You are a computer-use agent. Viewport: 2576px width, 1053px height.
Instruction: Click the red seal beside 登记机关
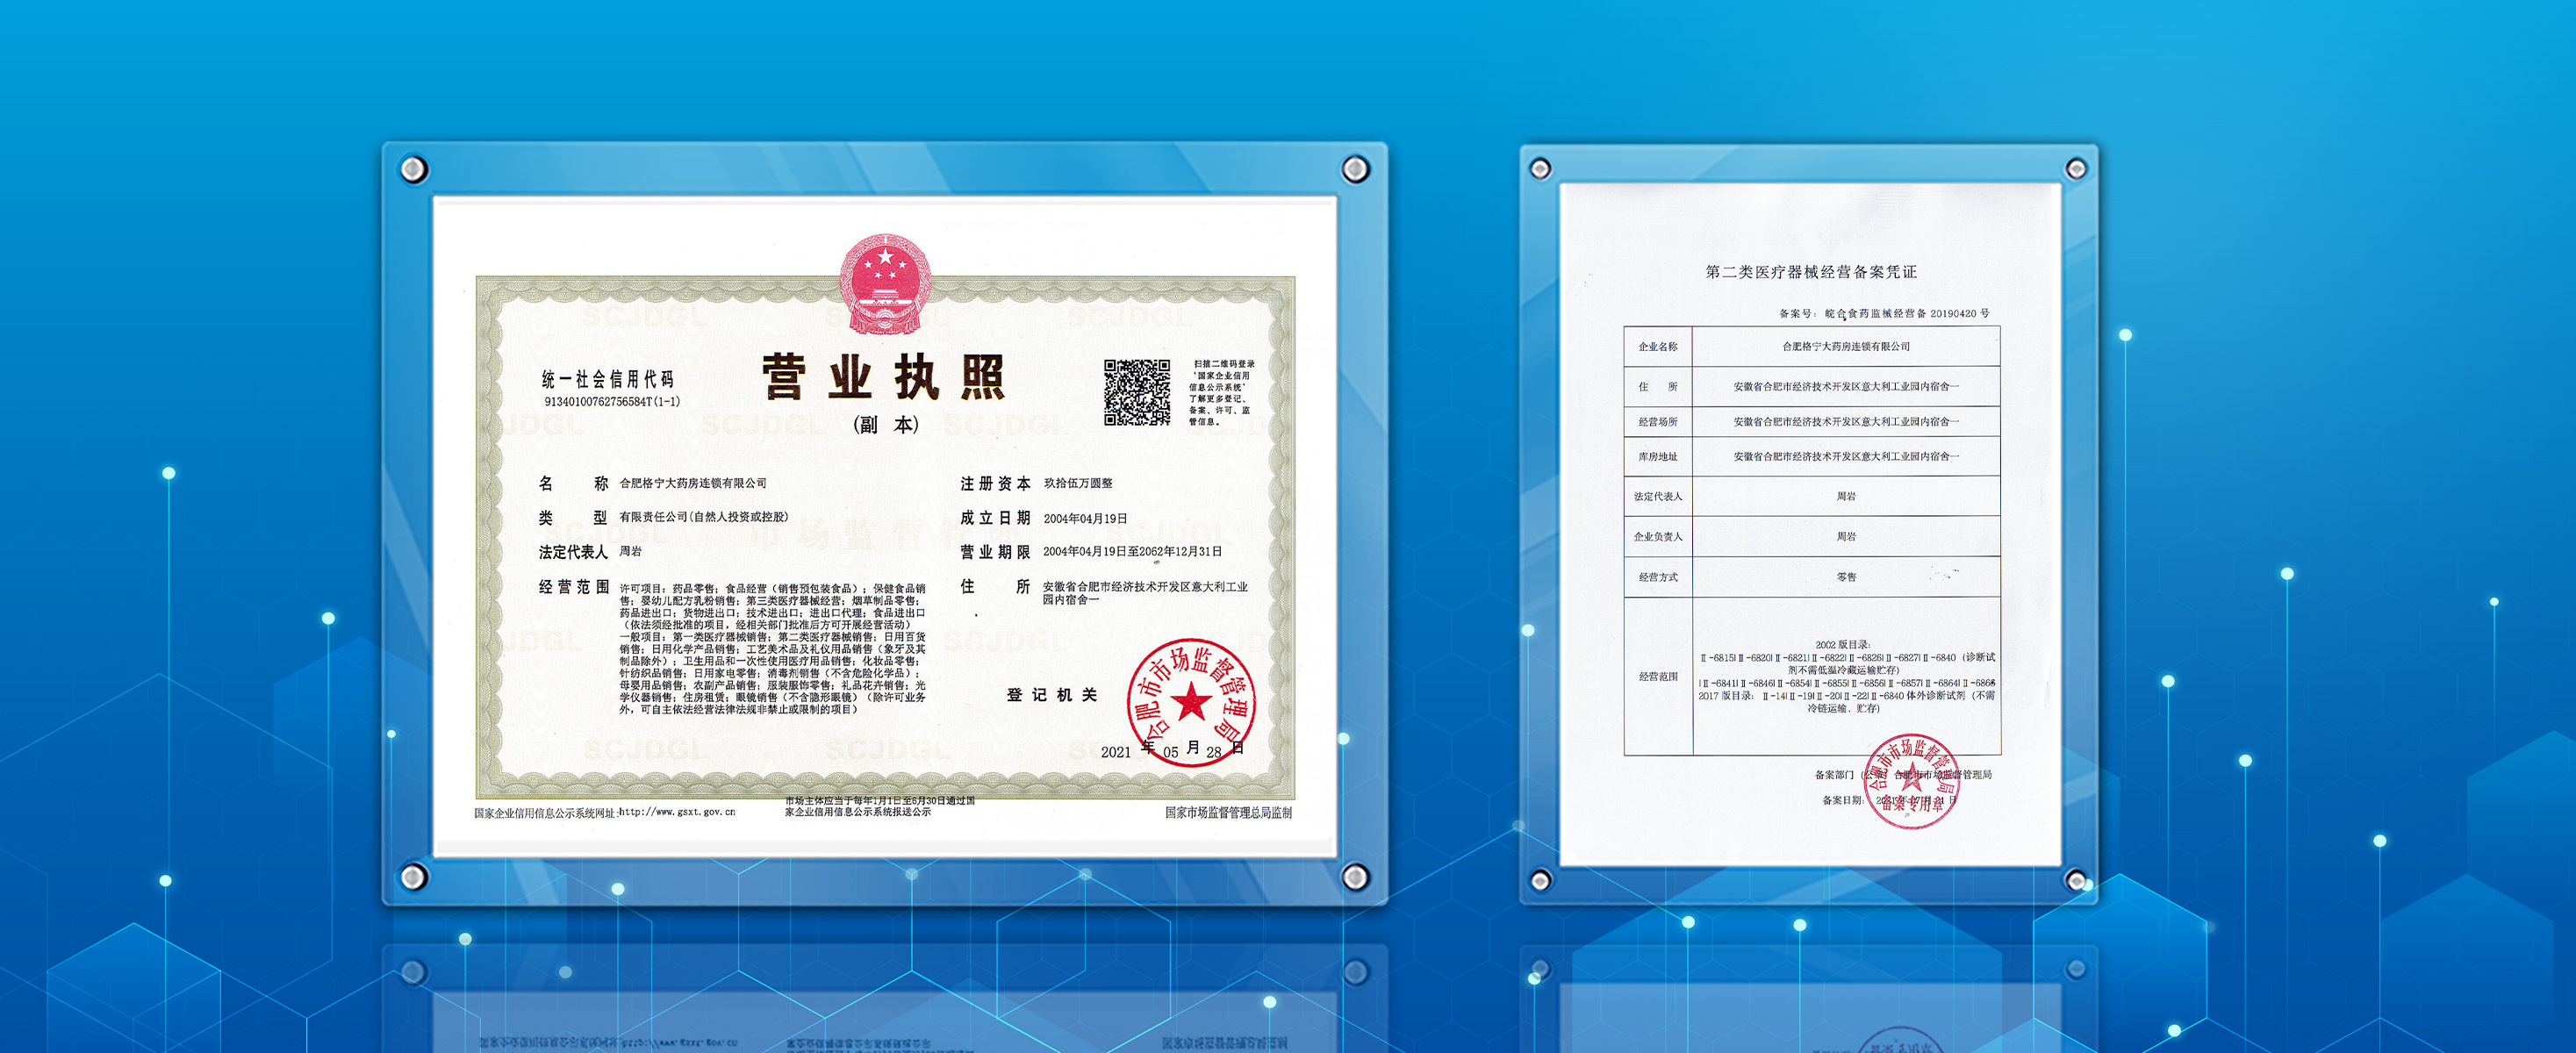(x=1190, y=702)
